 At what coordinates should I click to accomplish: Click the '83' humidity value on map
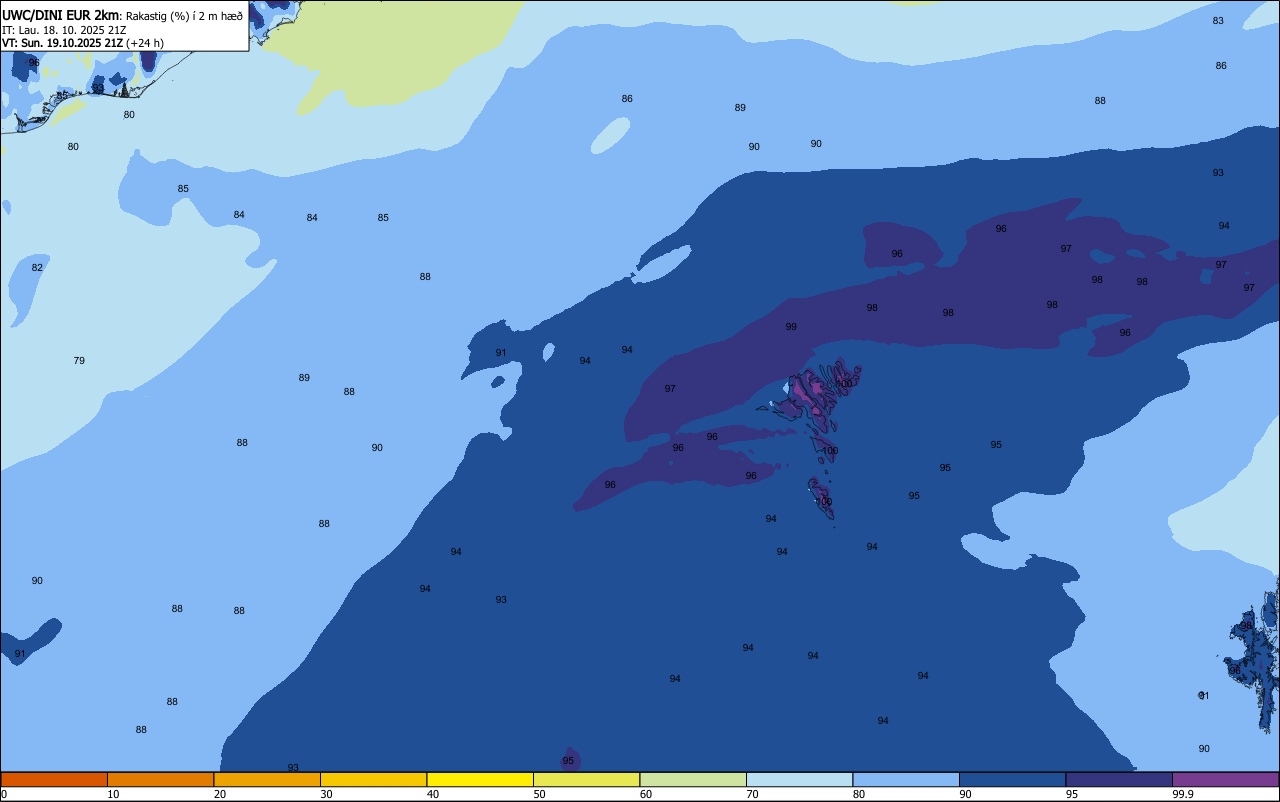pos(1218,20)
